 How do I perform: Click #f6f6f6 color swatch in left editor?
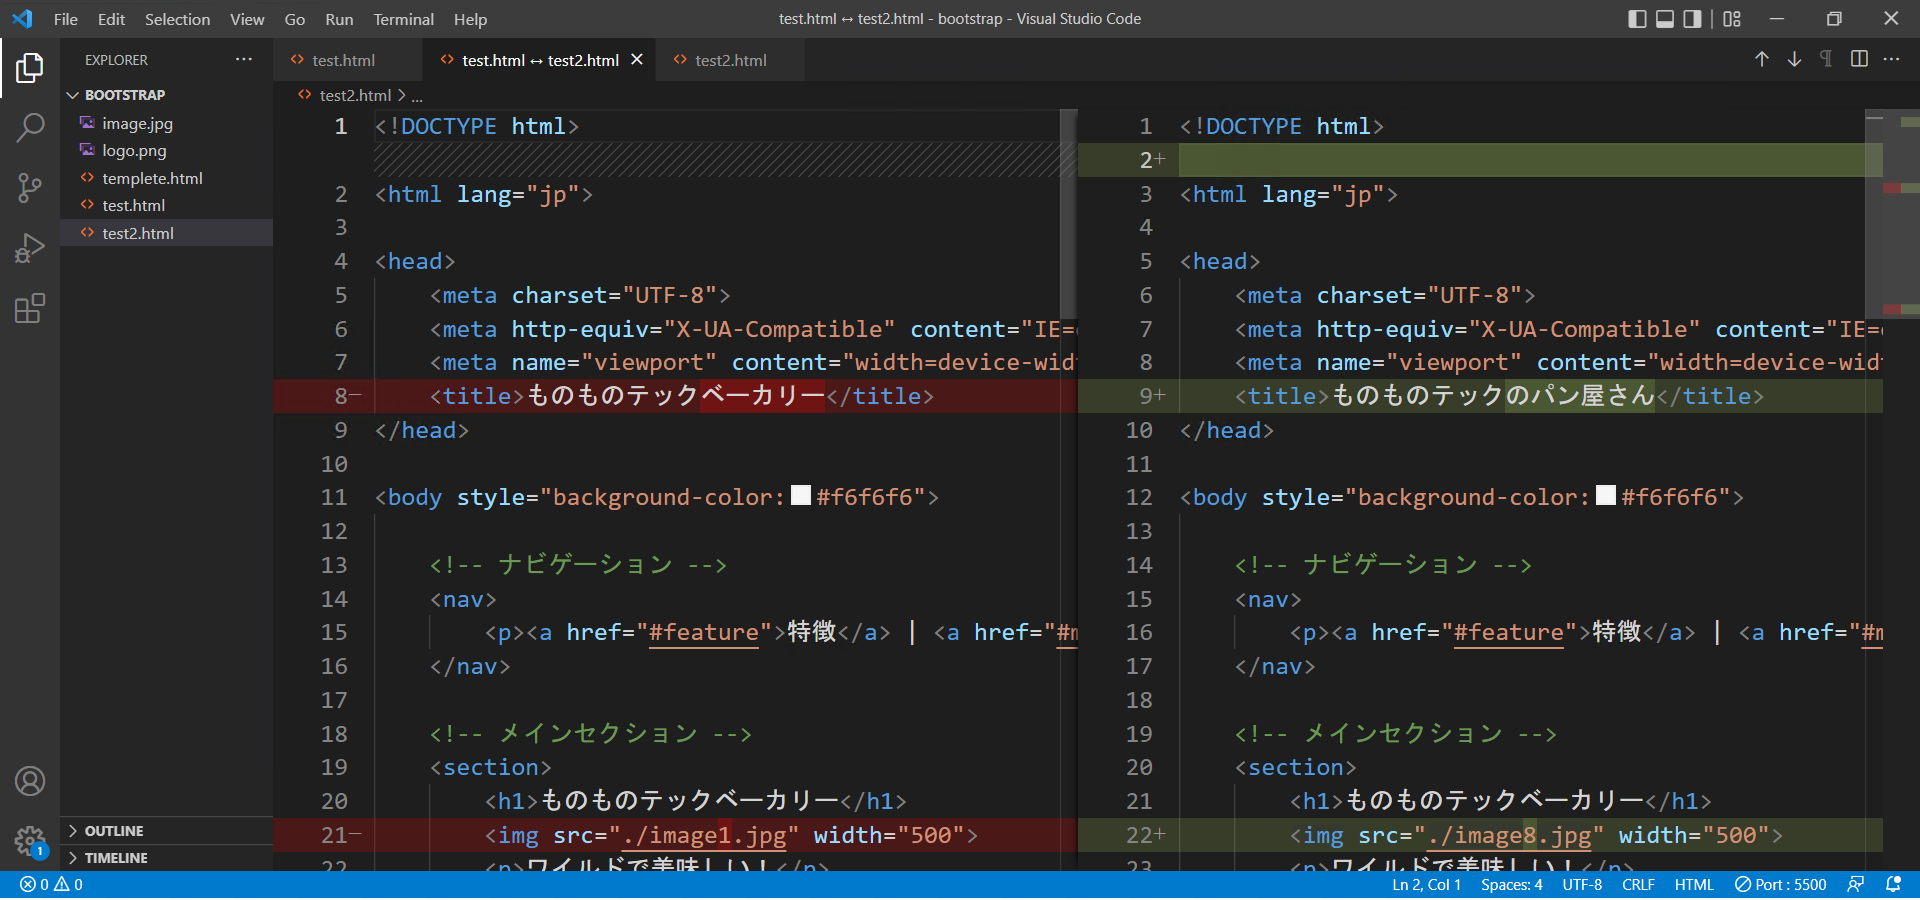[x=801, y=495]
